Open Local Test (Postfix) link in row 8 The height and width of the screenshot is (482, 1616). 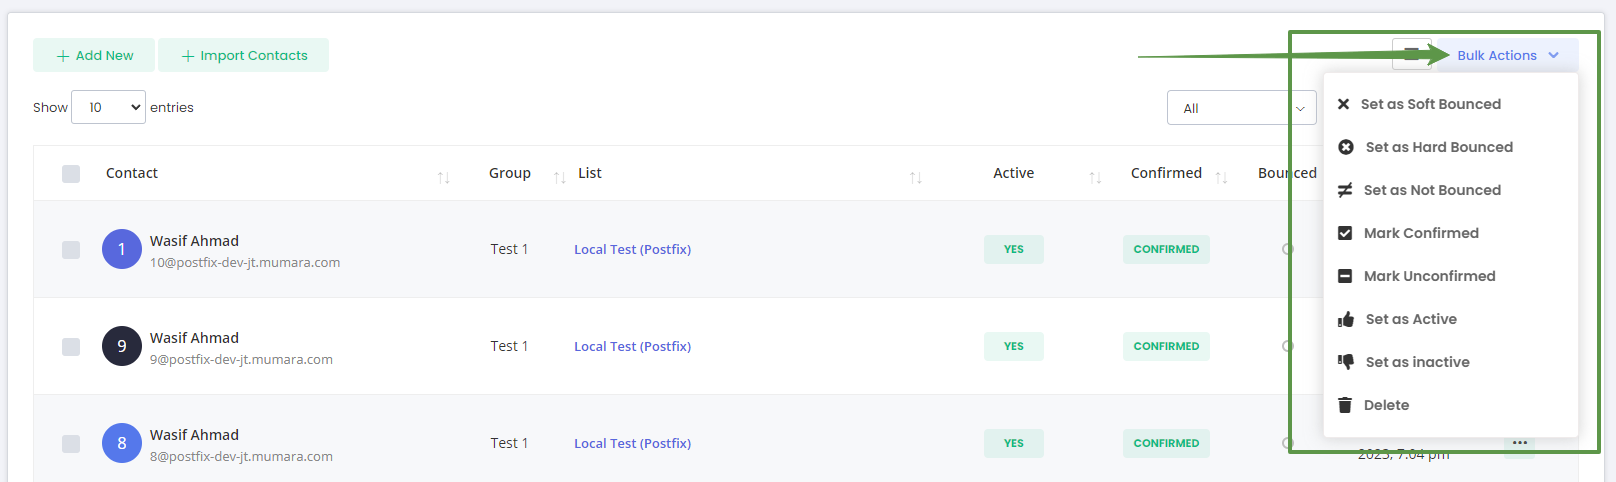click(x=632, y=443)
